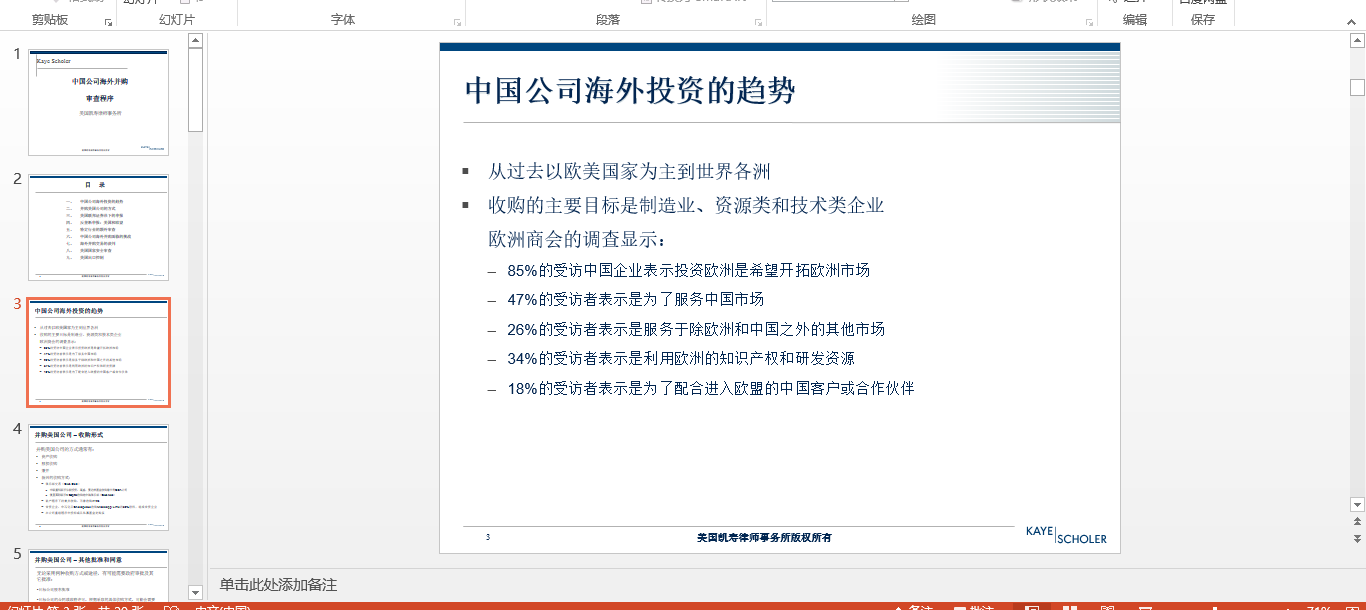1366x610 pixels.
Task: Click the thumbnail pane scrollbar thumb
Action: [196, 90]
